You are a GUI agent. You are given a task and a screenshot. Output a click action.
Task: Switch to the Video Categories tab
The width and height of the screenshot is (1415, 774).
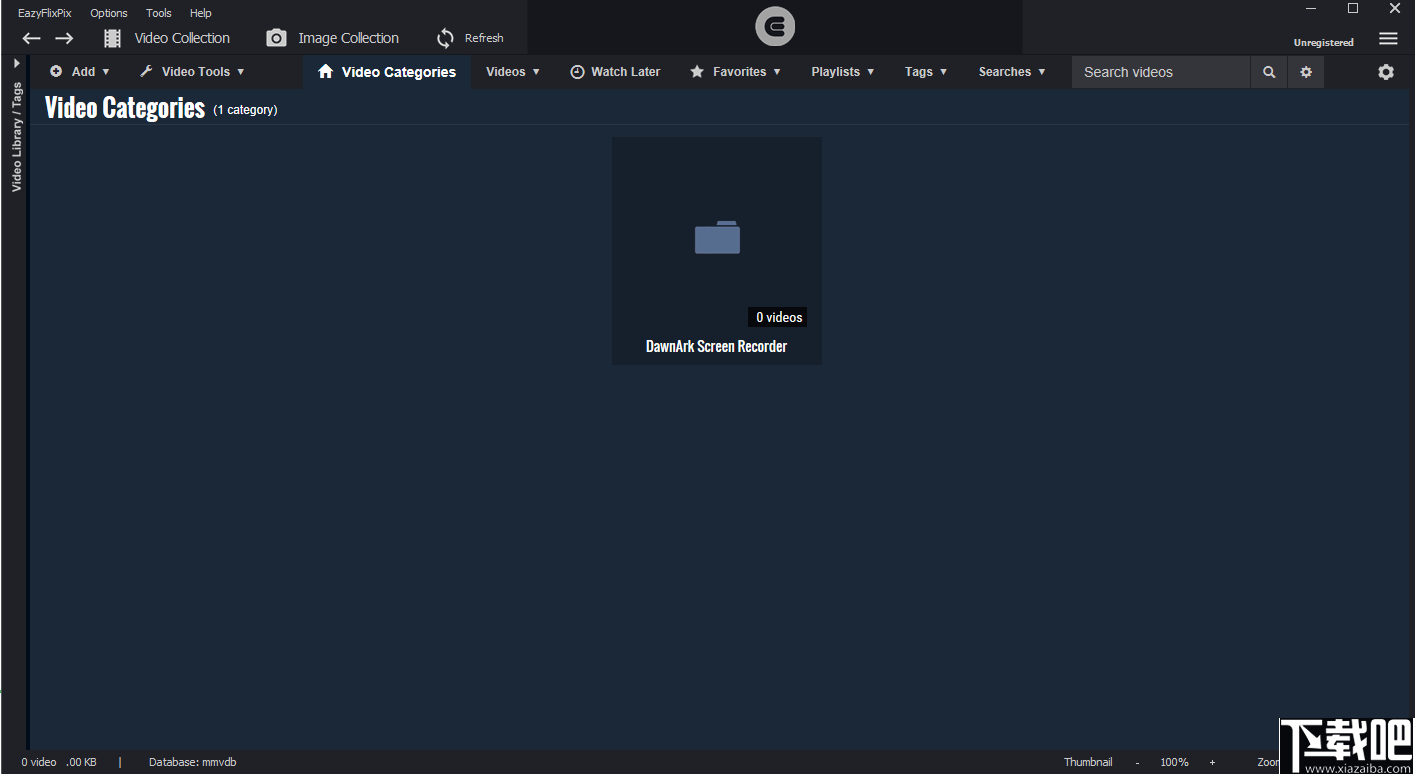click(x=387, y=72)
